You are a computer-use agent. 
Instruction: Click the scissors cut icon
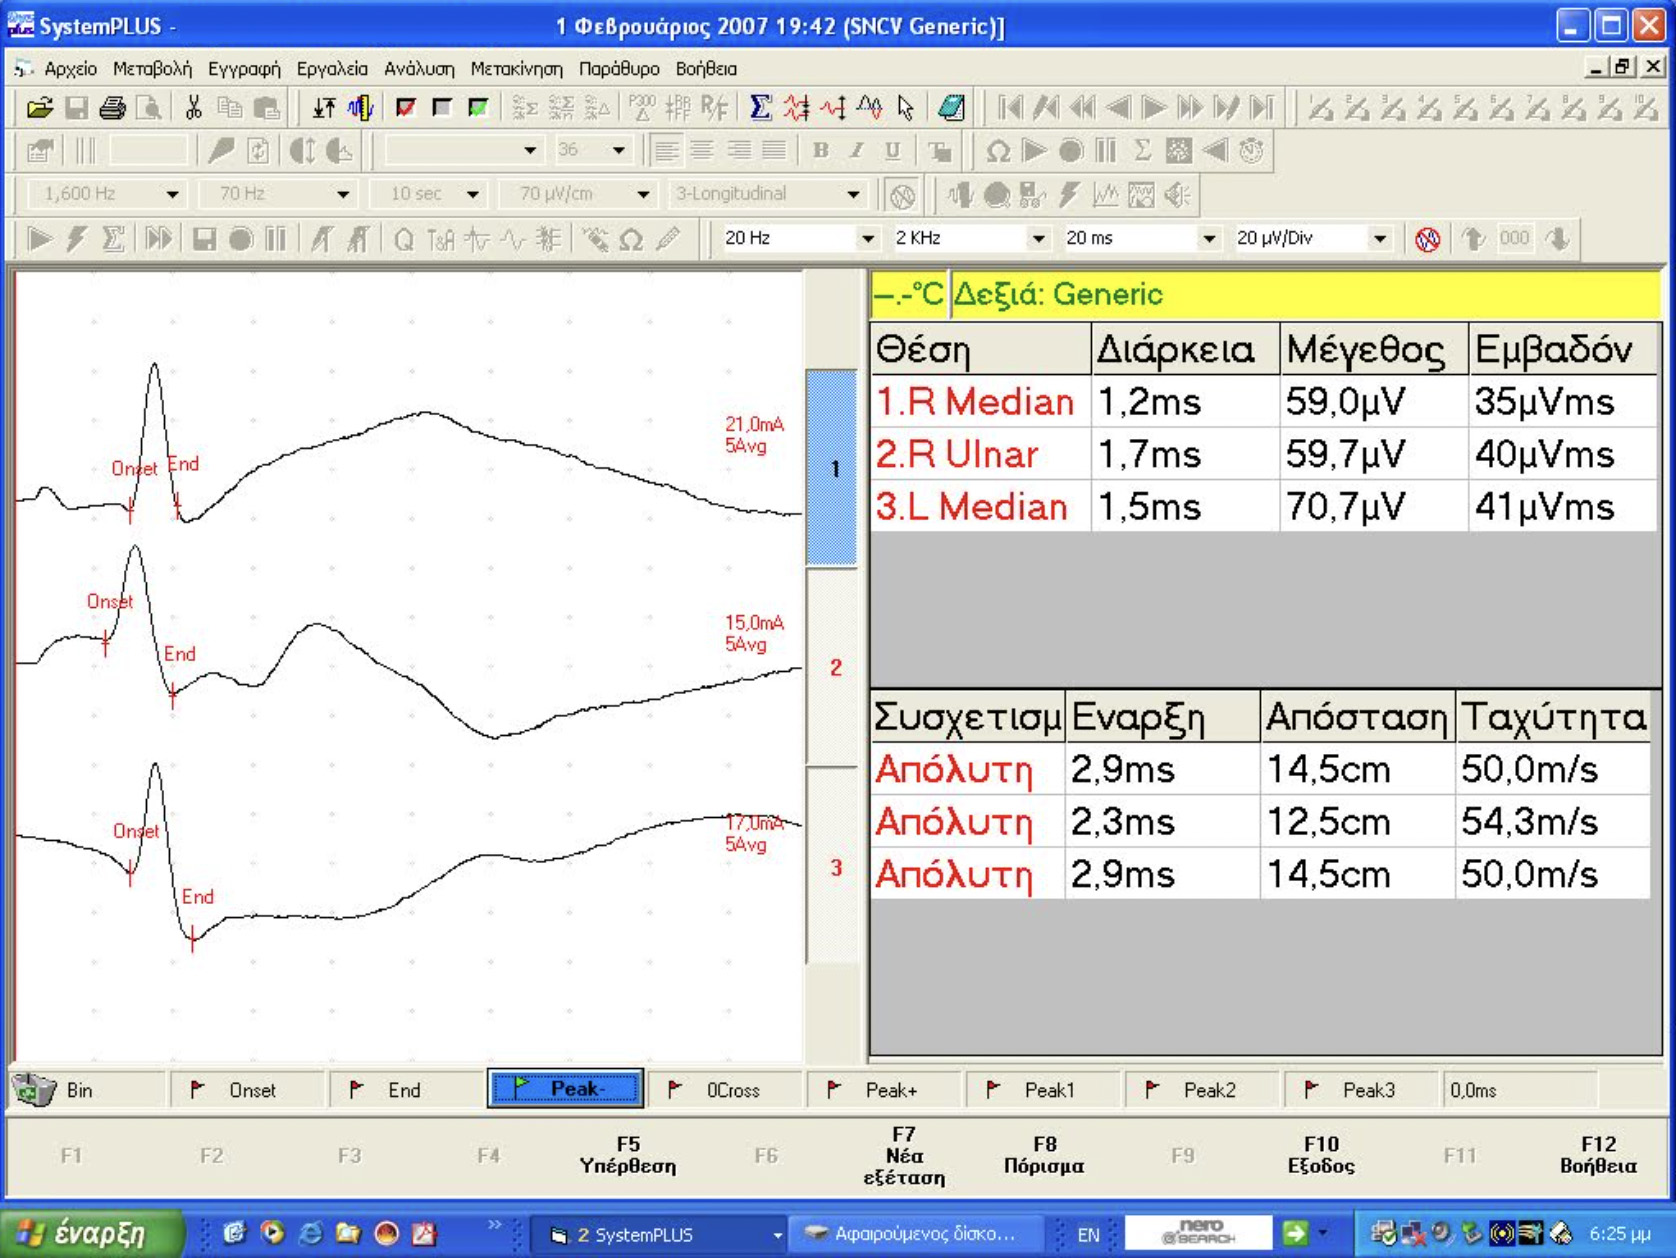point(193,108)
